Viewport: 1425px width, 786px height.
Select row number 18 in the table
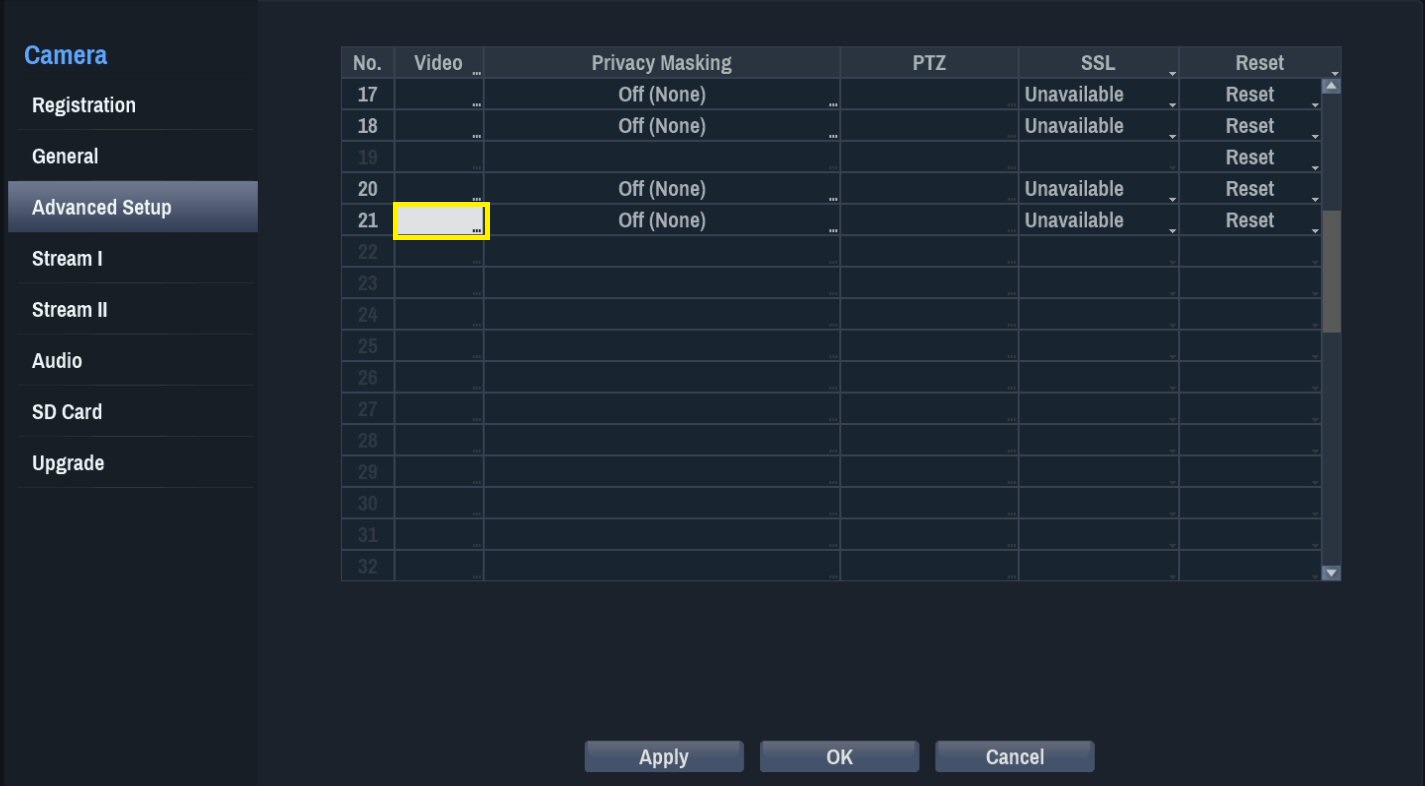368,126
